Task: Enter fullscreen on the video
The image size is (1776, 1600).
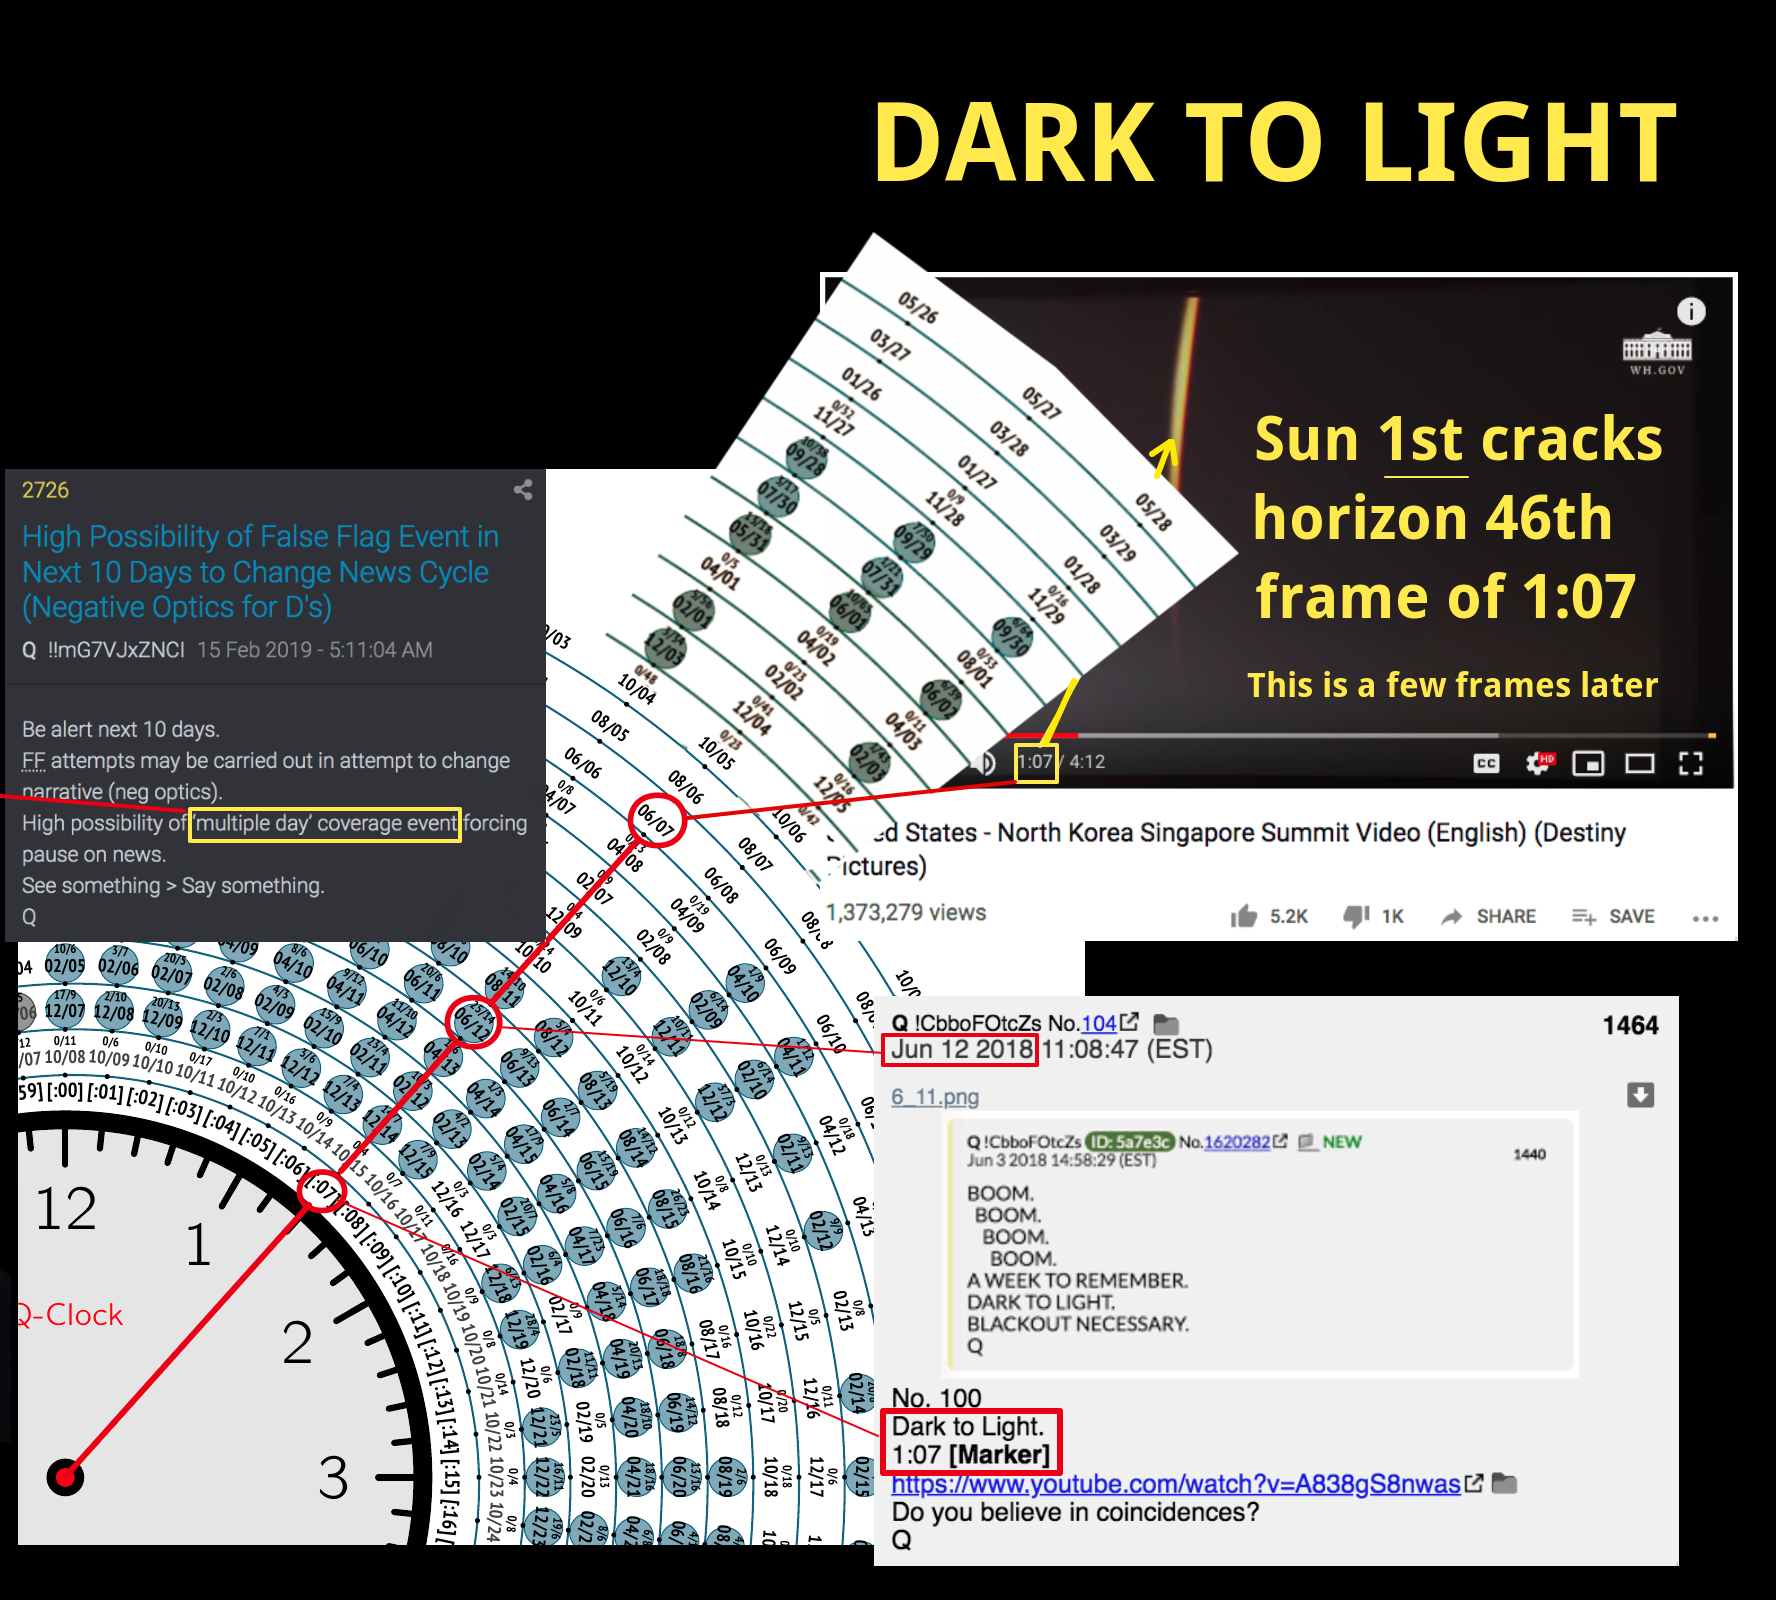Action: pos(1691,764)
